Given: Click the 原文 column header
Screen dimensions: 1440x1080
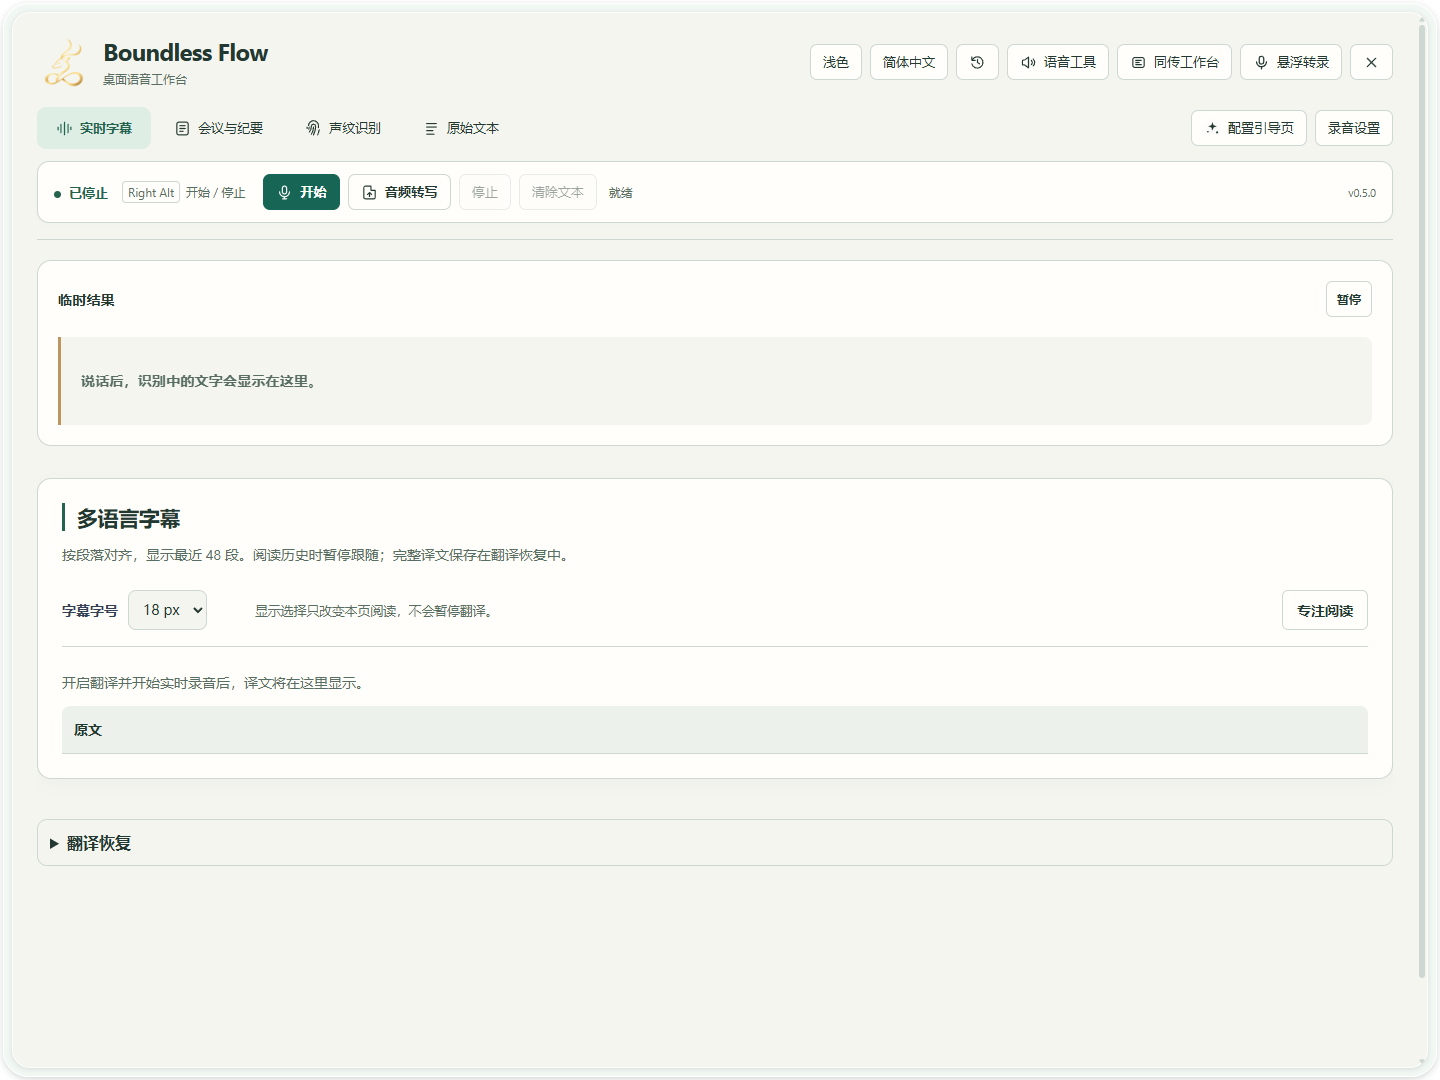Looking at the screenshot, I should point(88,730).
